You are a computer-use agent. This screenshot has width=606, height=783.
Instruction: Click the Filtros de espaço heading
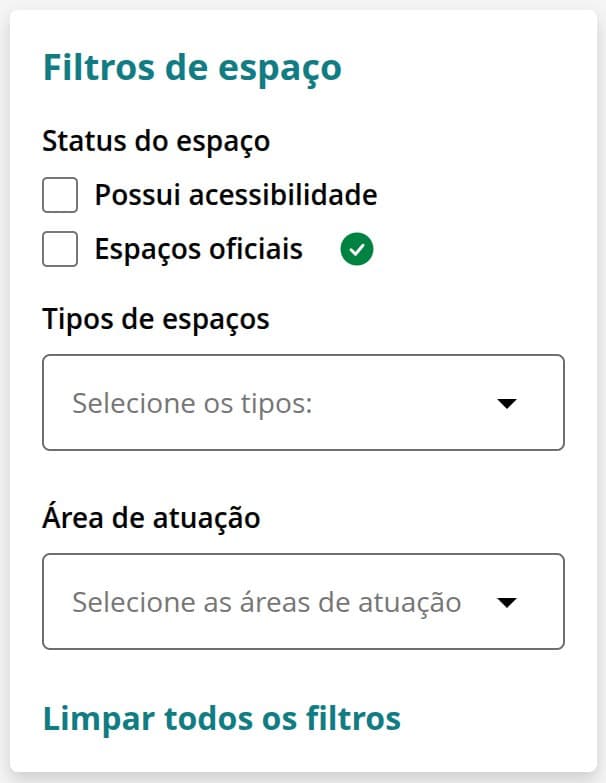click(x=192, y=68)
